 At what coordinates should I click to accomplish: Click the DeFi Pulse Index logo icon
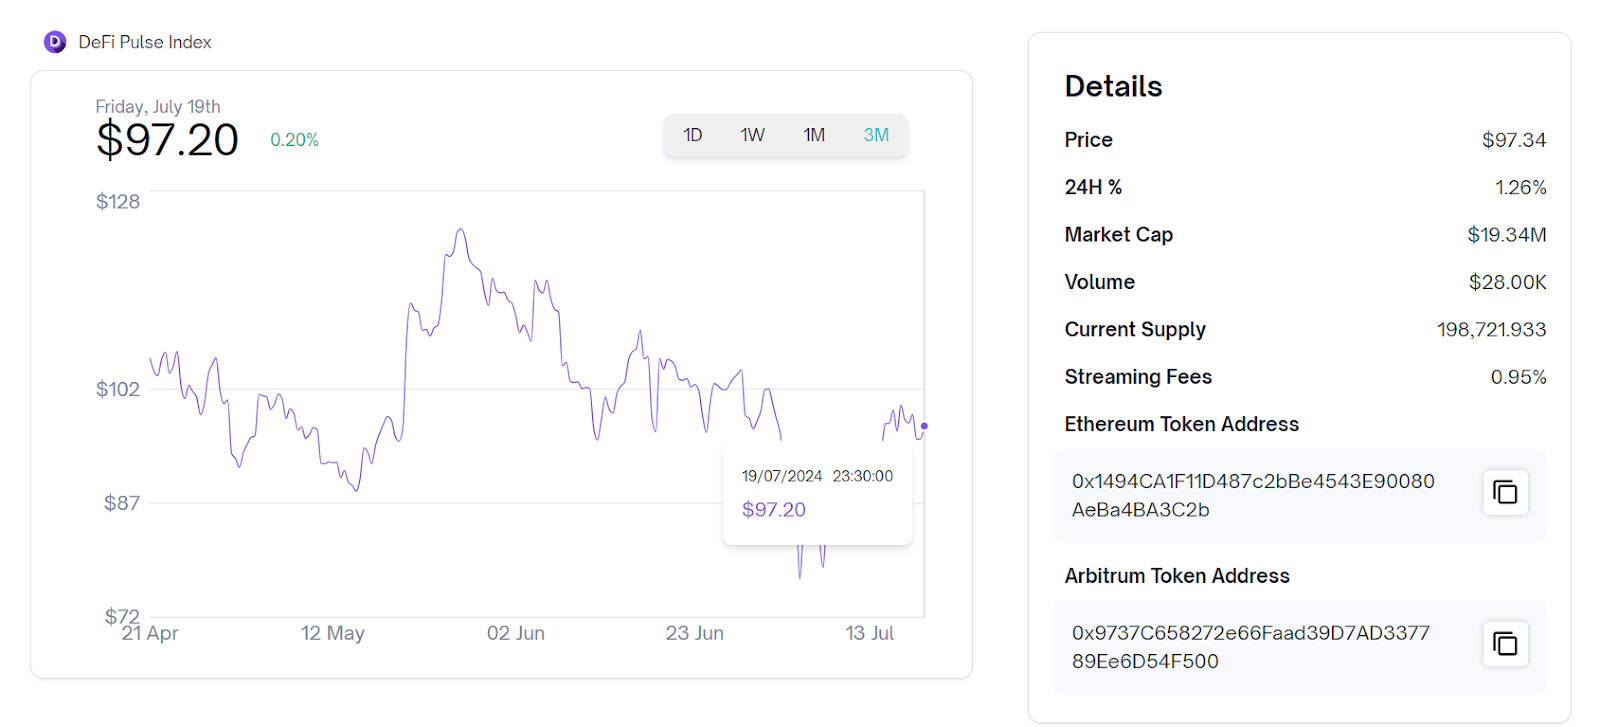tap(55, 42)
